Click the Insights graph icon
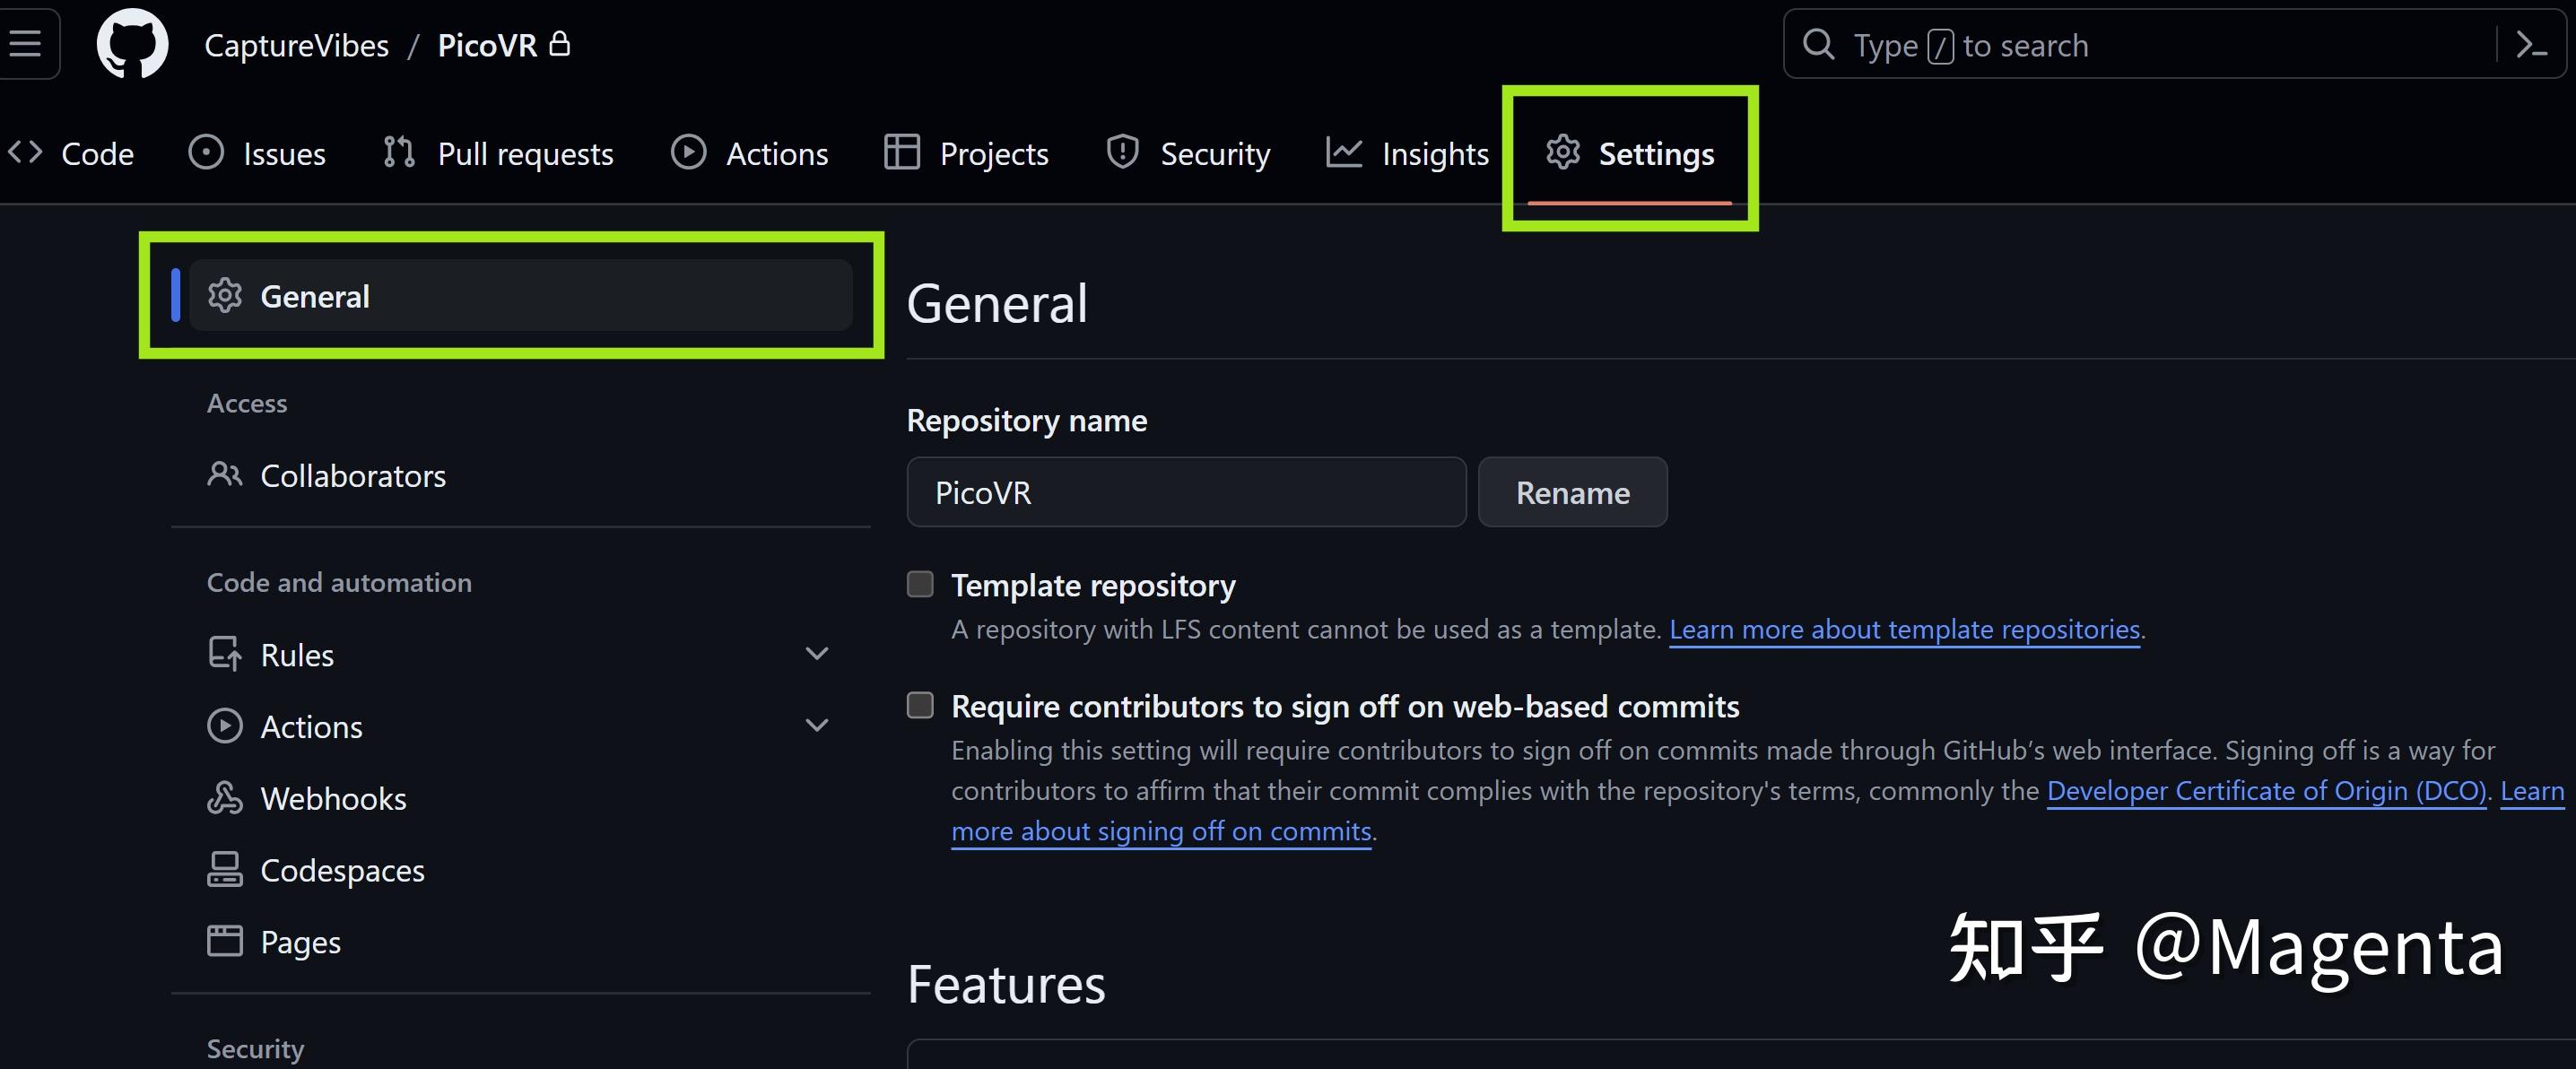The width and height of the screenshot is (2576, 1069). tap(1343, 152)
